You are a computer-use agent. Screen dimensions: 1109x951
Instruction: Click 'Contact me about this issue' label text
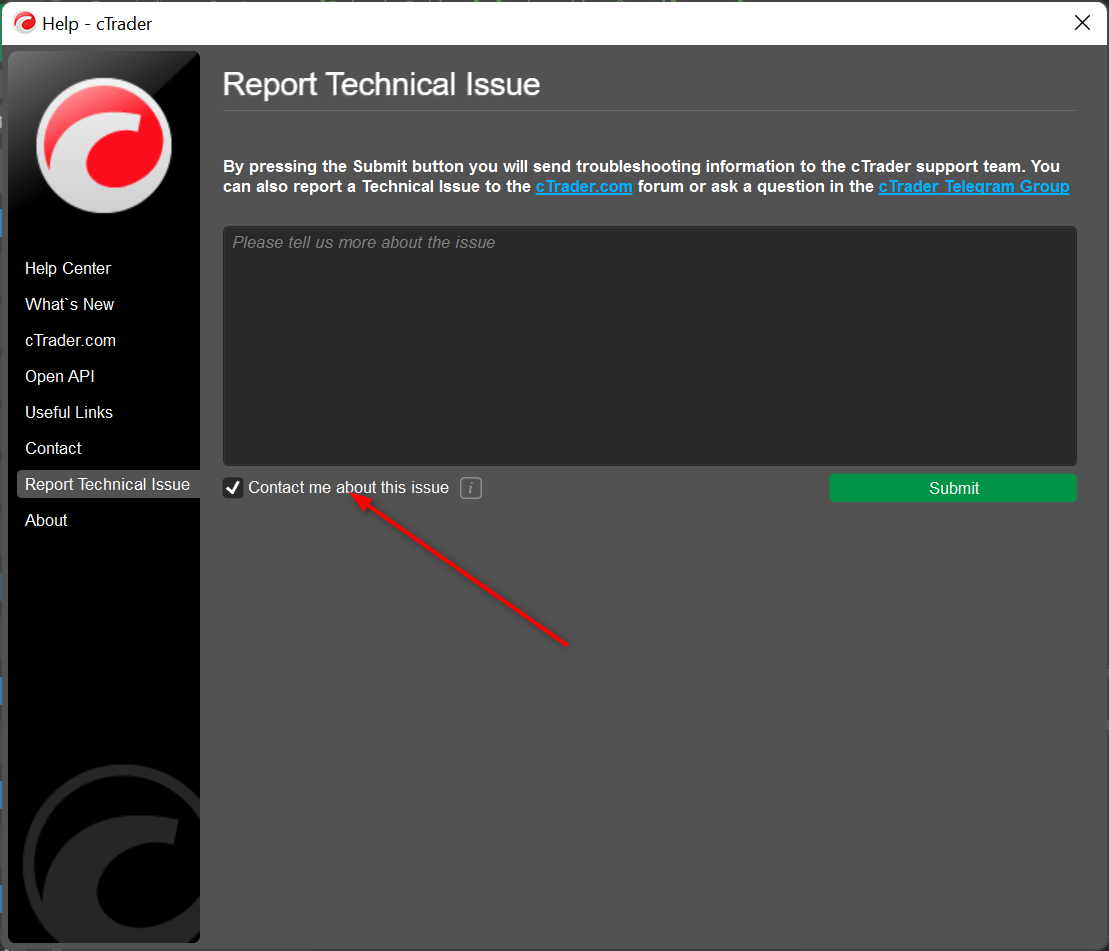coord(348,488)
